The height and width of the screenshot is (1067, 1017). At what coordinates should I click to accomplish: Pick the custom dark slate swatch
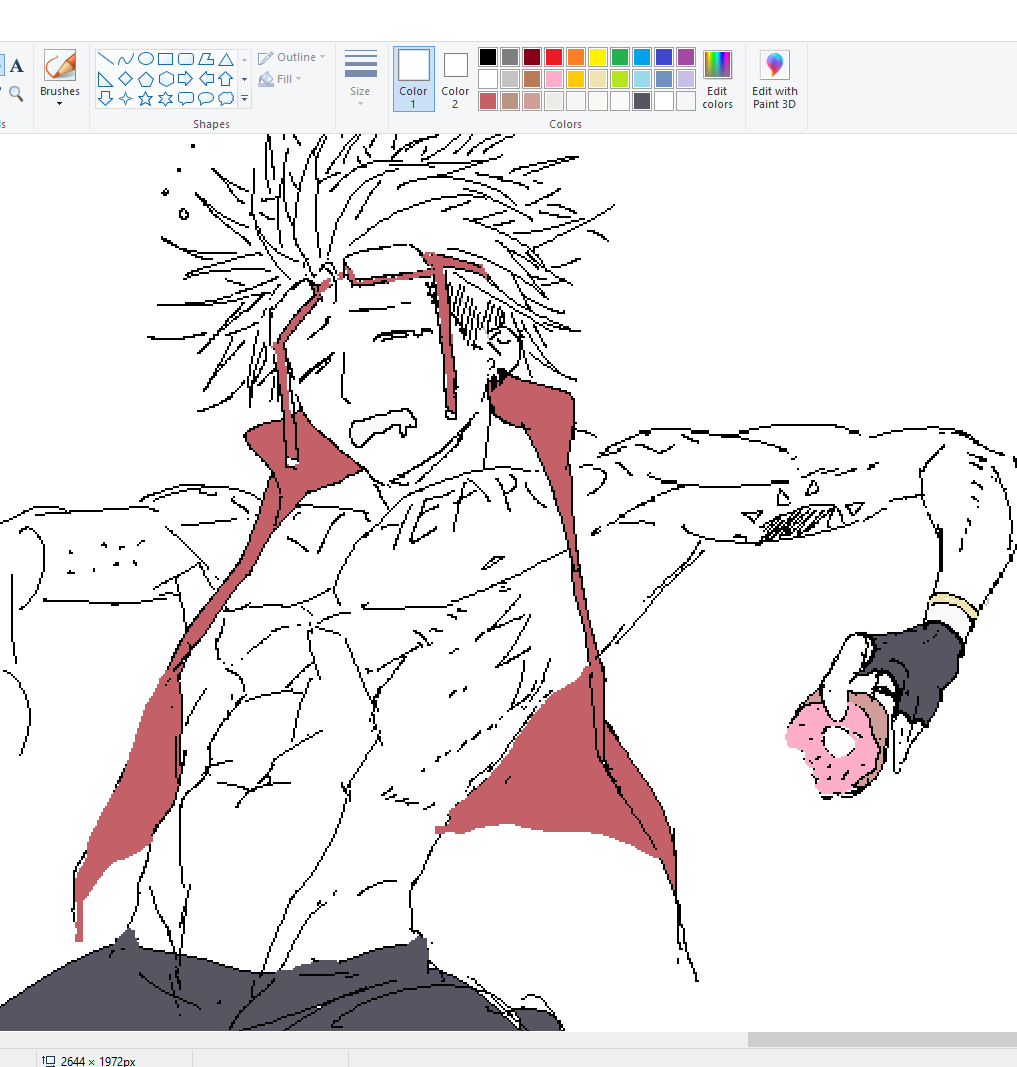click(x=642, y=101)
